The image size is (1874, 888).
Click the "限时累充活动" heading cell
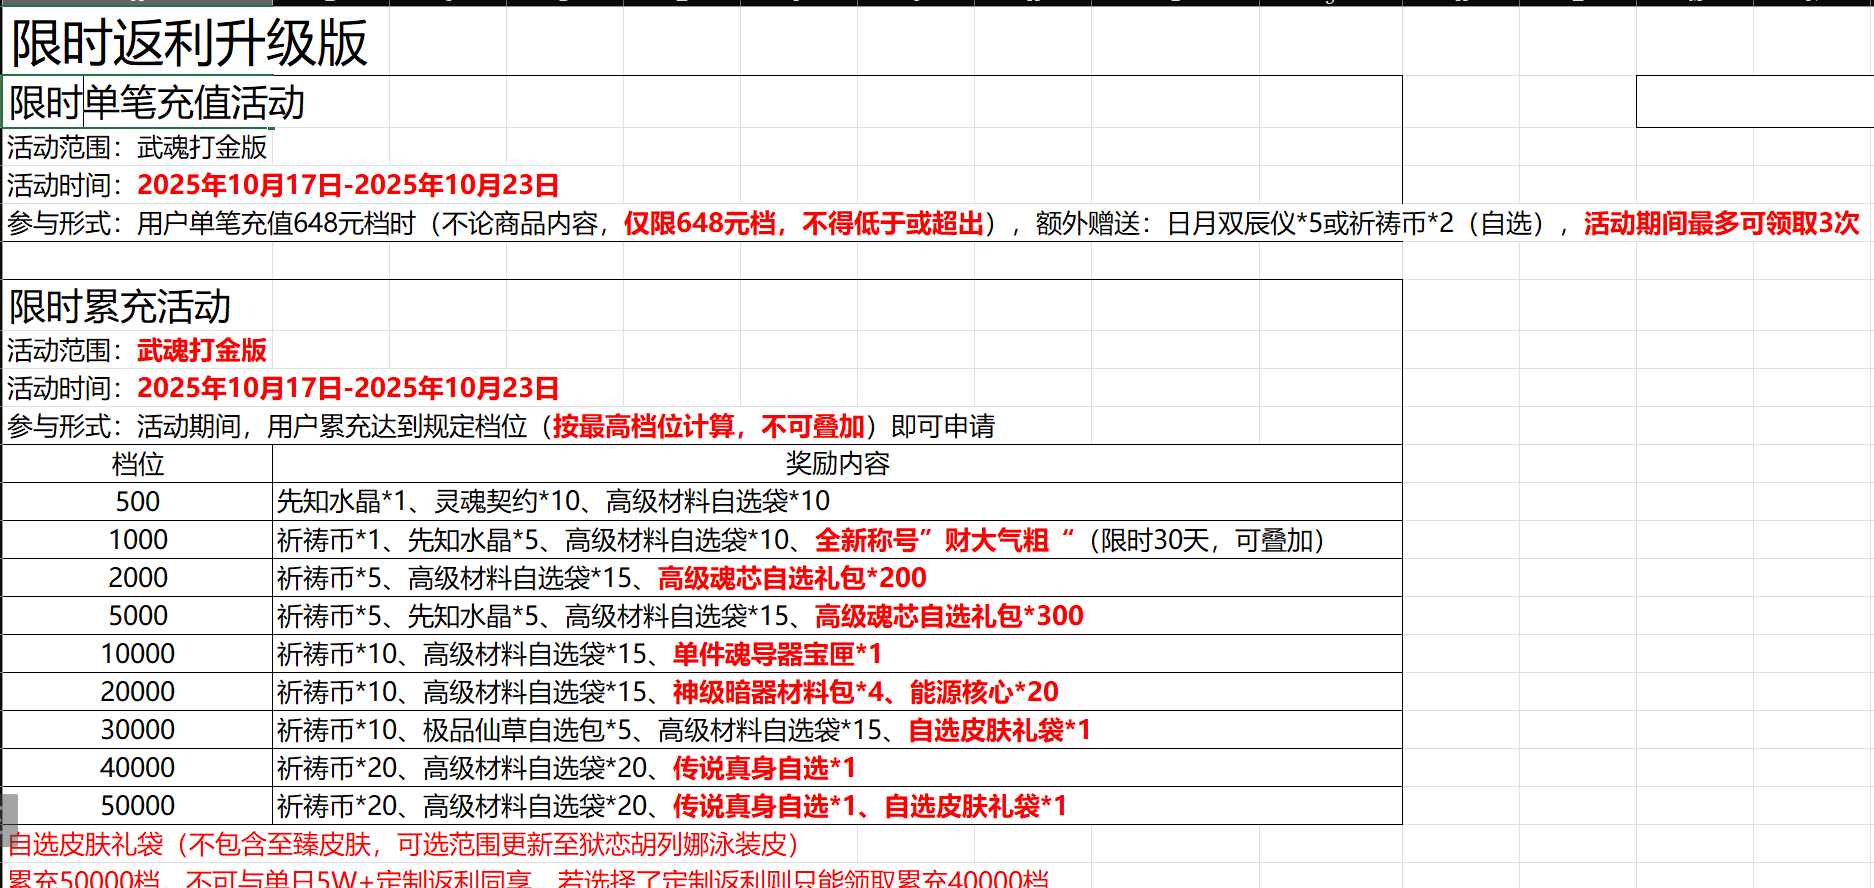pos(120,307)
